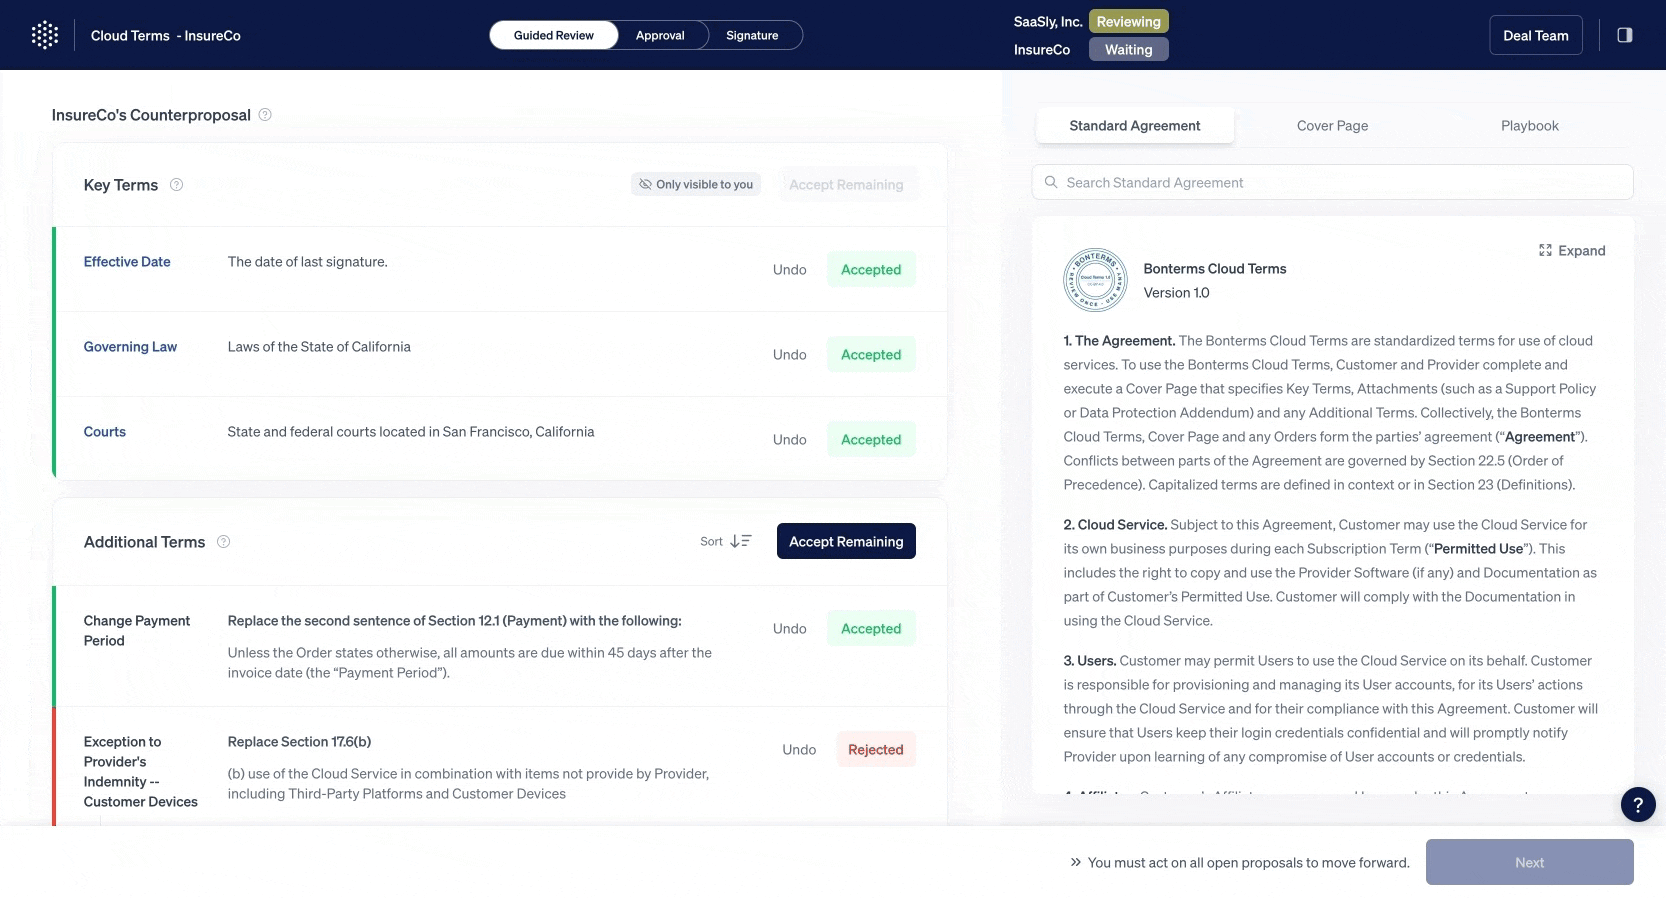The image size is (1666, 898).
Task: Open the Courts term link
Action: point(105,432)
